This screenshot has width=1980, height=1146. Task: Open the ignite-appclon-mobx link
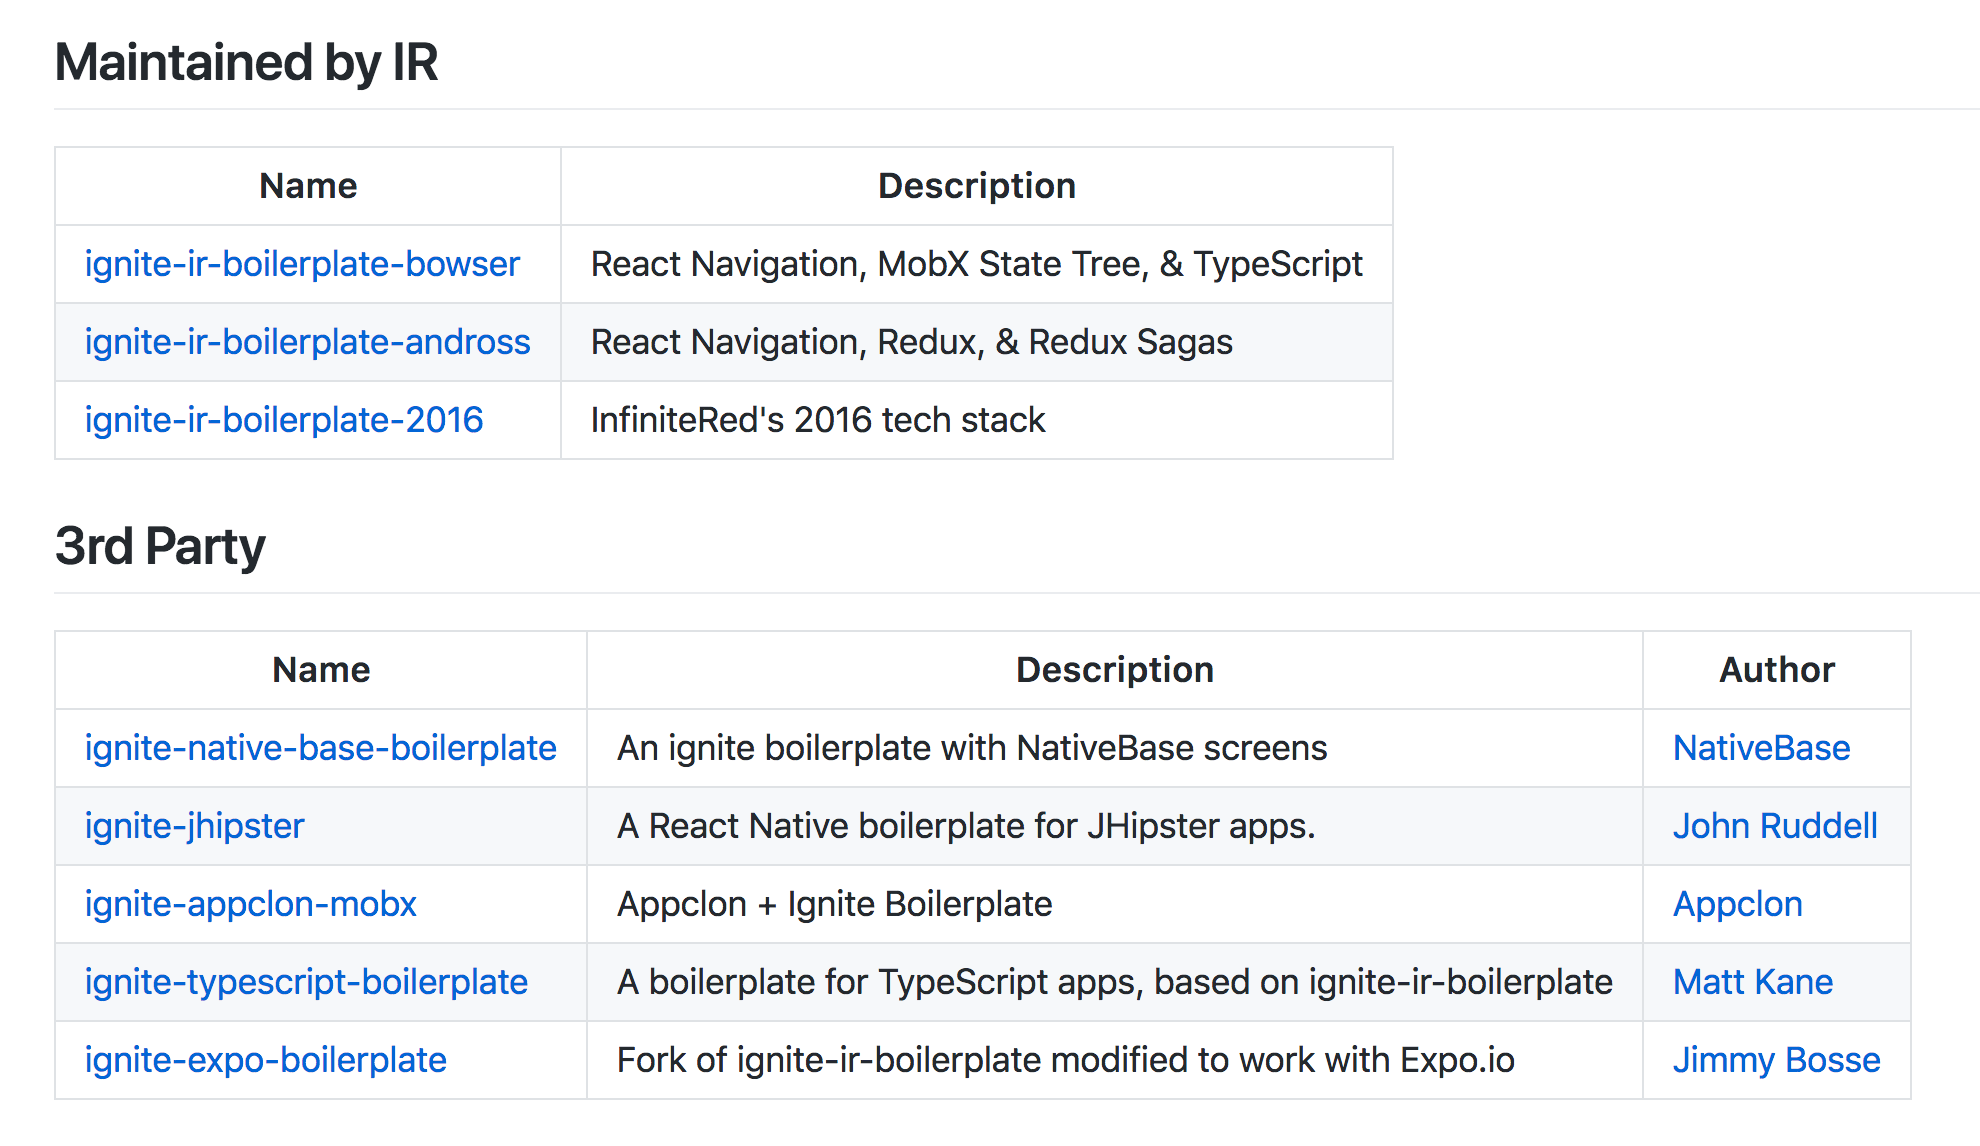coord(250,904)
